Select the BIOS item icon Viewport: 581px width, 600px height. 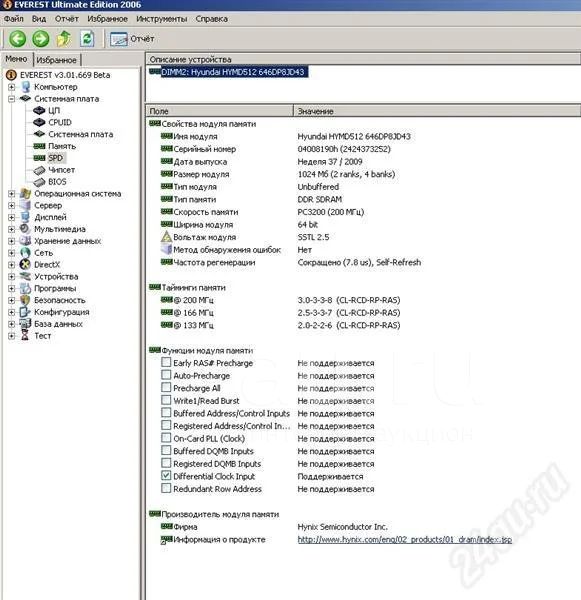pyautogui.click(x=39, y=182)
